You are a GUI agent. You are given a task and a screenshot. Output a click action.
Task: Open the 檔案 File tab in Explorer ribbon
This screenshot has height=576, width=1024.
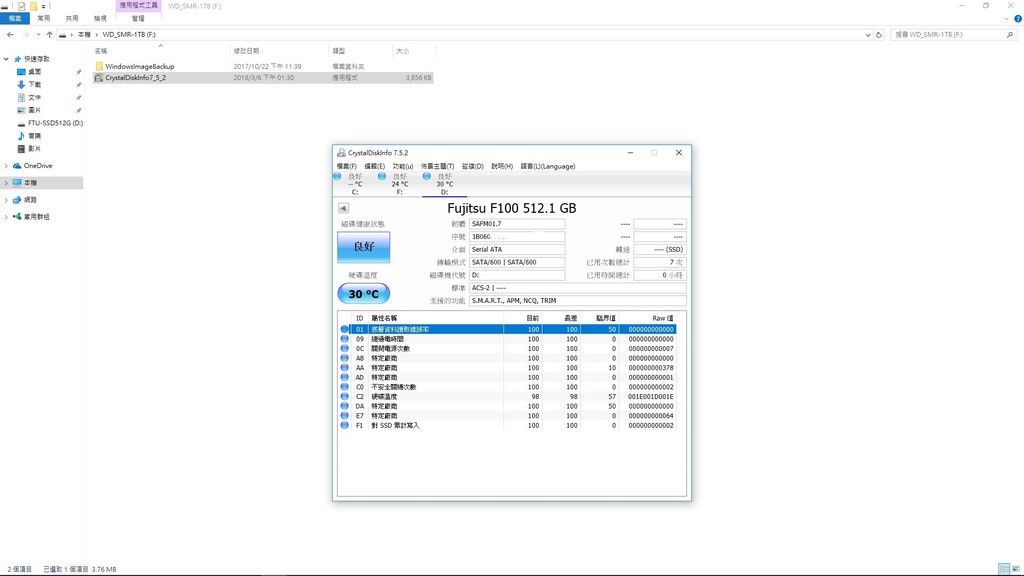pos(15,18)
